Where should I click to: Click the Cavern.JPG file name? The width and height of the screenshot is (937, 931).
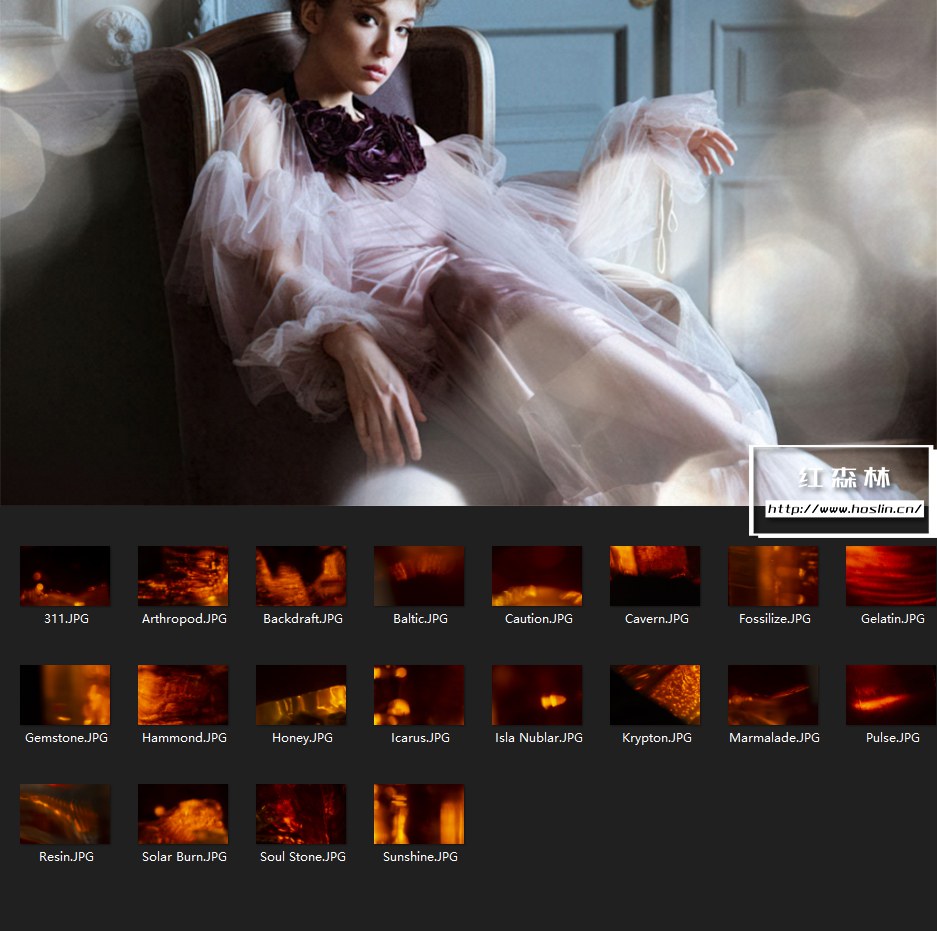657,618
